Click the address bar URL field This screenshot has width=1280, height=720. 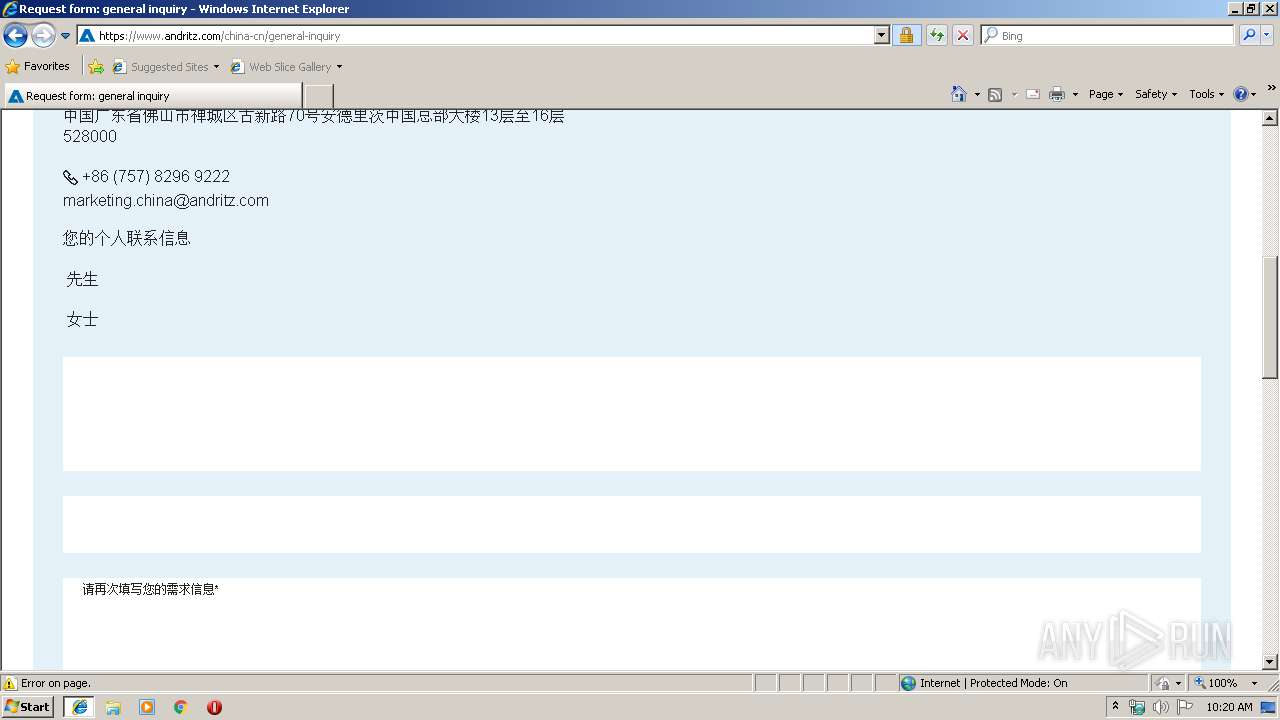pos(475,35)
